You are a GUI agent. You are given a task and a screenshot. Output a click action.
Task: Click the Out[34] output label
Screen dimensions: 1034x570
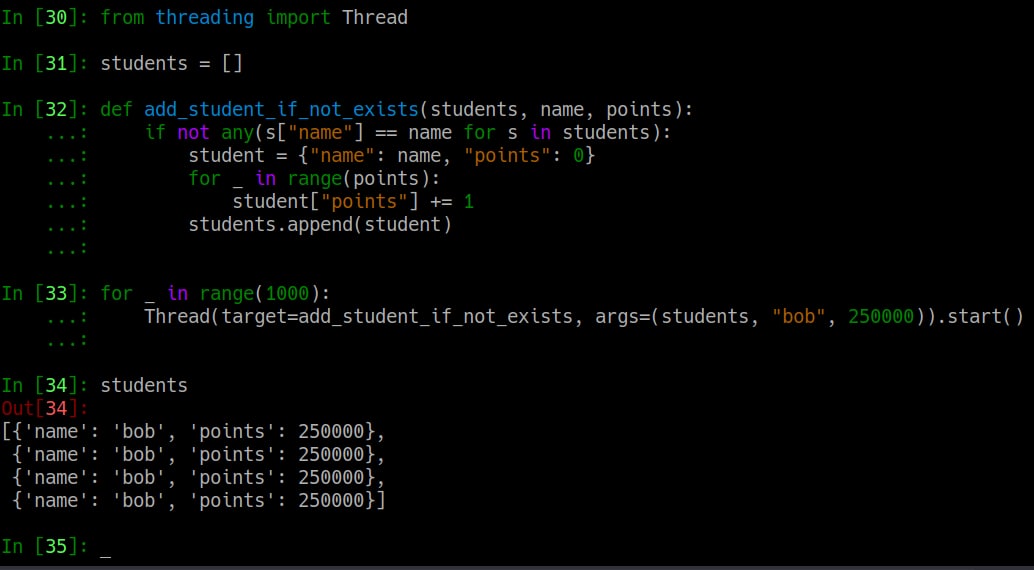point(45,408)
